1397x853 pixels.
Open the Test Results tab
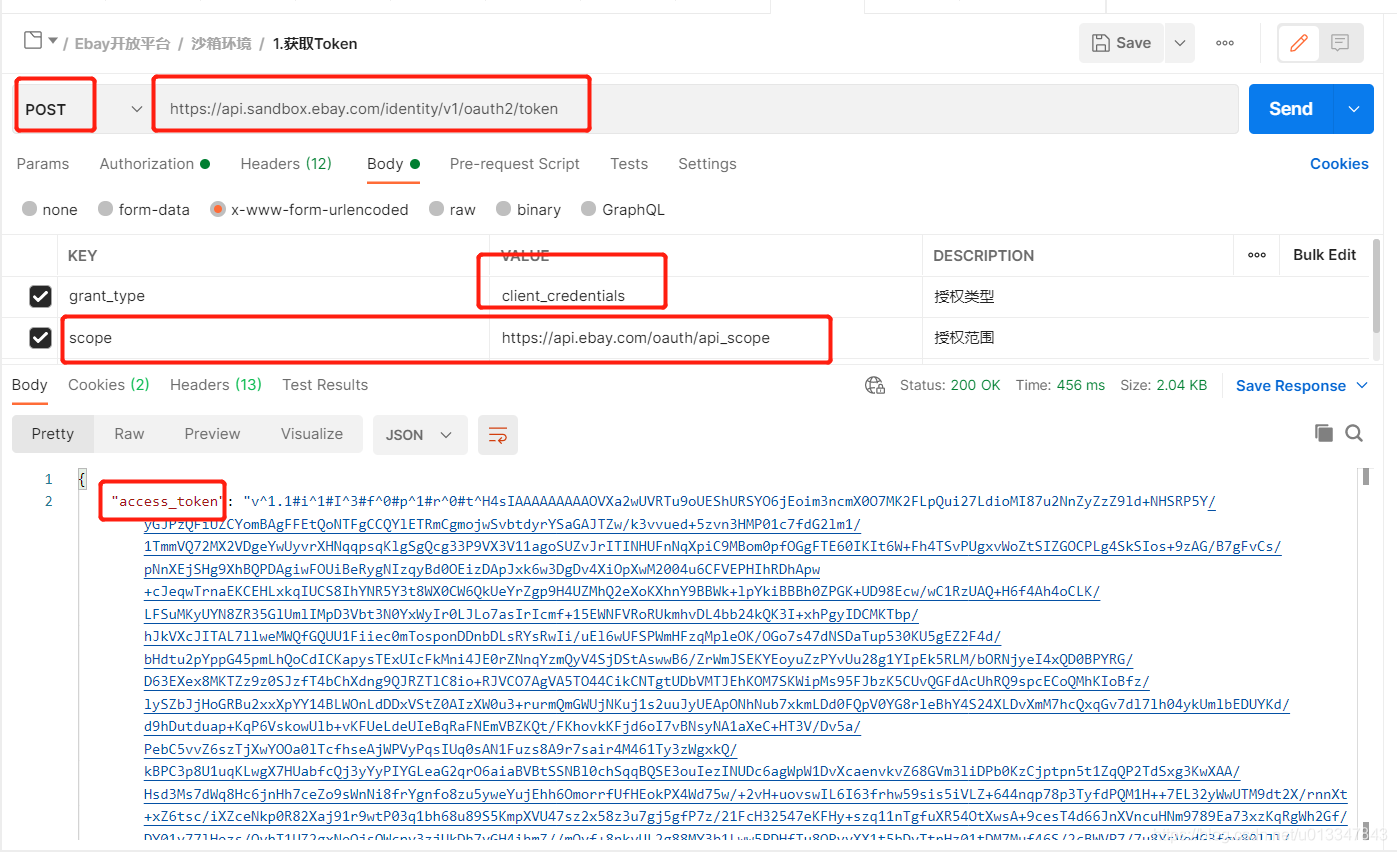tap(325, 385)
